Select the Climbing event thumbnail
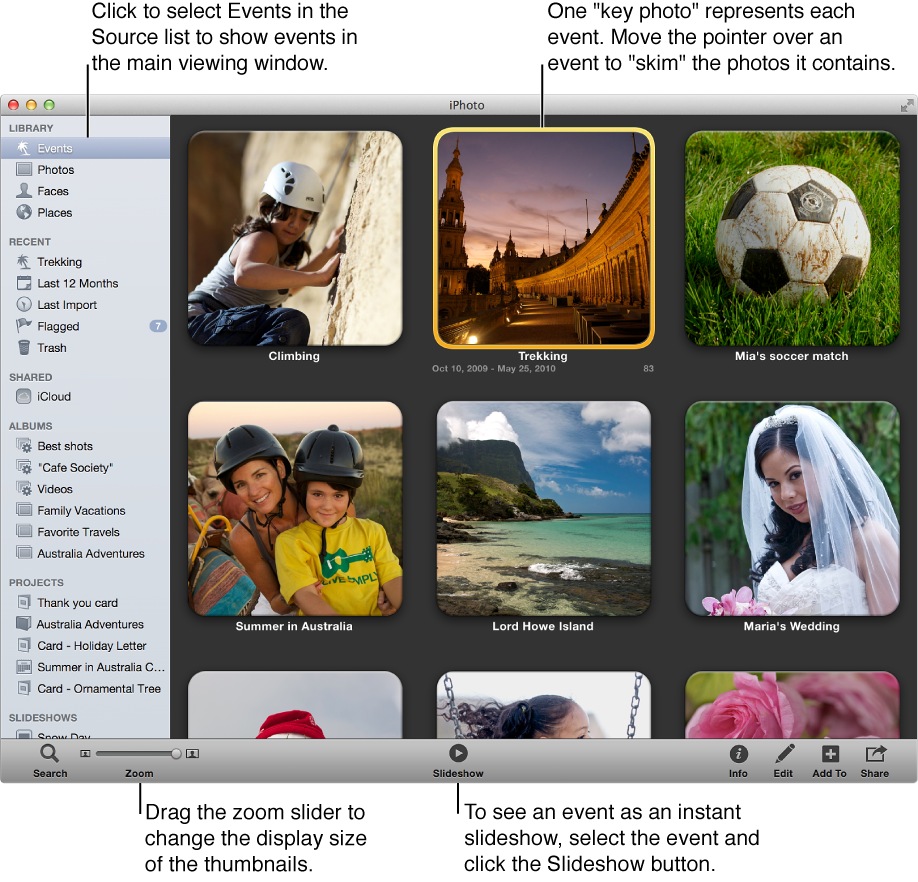This screenshot has width=918, height=882. 295,238
